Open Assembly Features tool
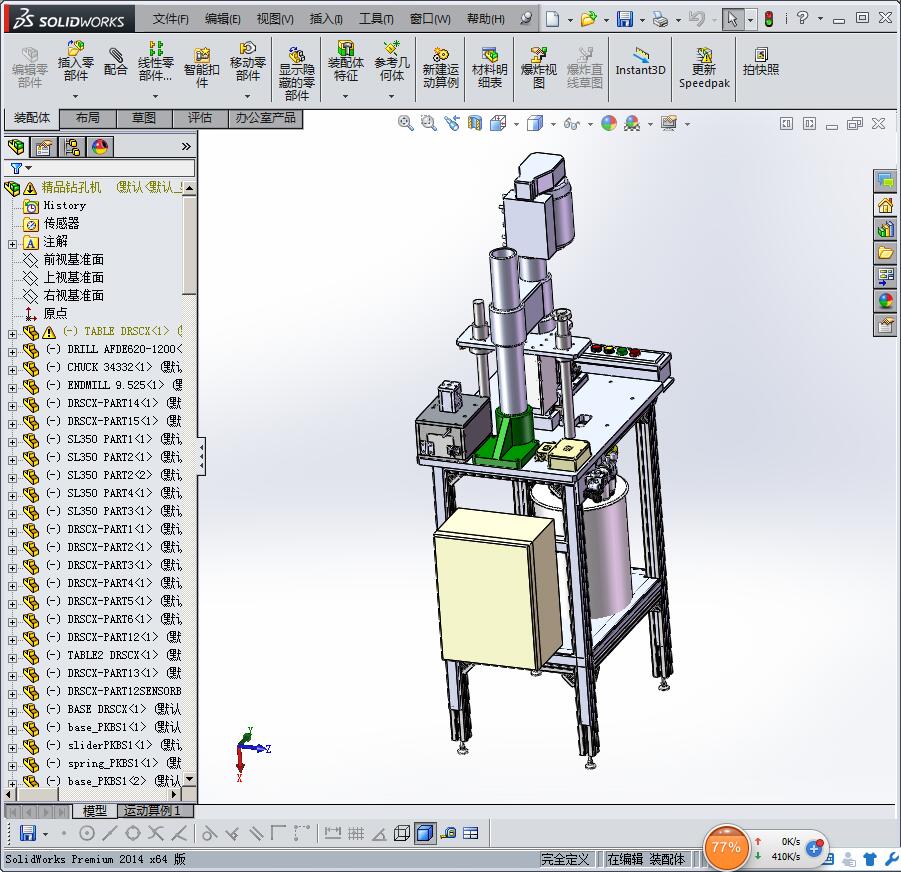Image resolution: width=901 pixels, height=872 pixels. [345, 61]
